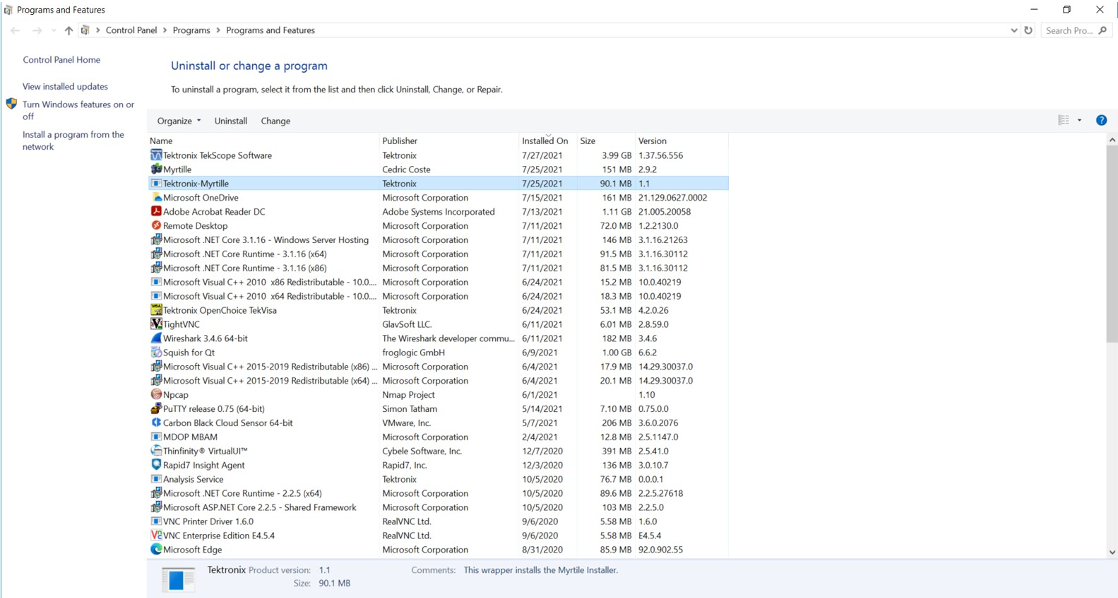Image resolution: width=1118 pixels, height=598 pixels.
Task: Select Change from the toolbar
Action: click(x=275, y=120)
